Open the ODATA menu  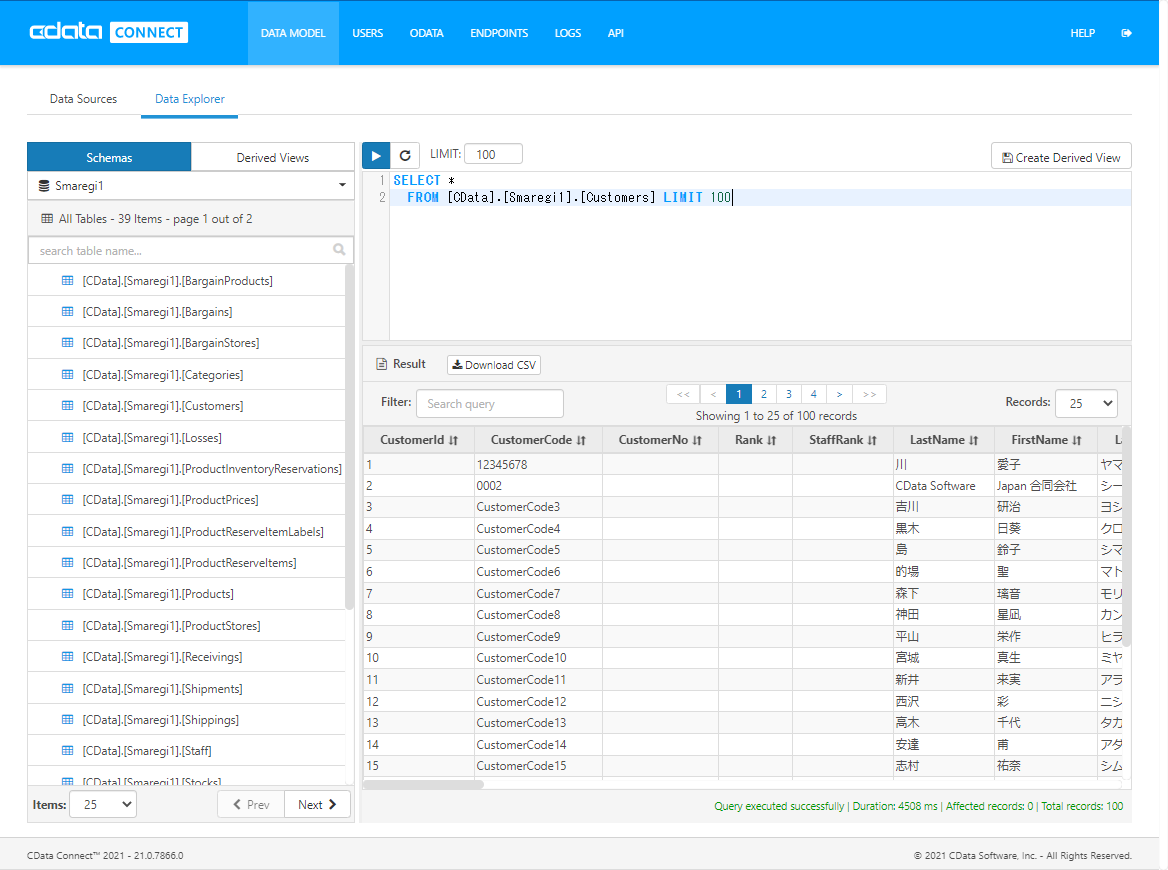click(x=427, y=33)
